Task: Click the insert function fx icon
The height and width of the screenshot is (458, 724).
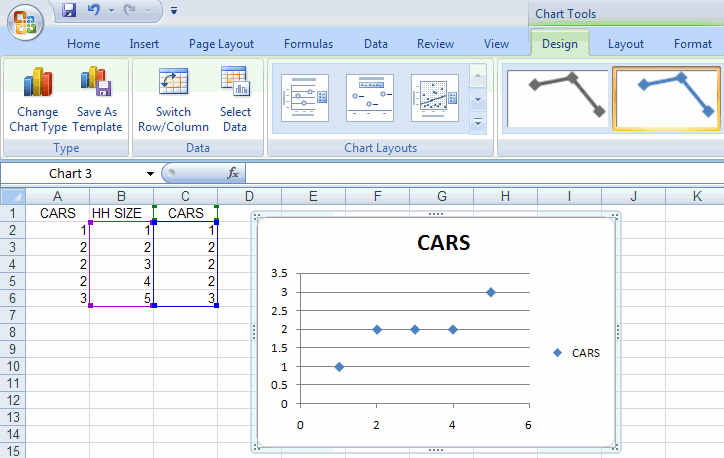Action: 233,173
